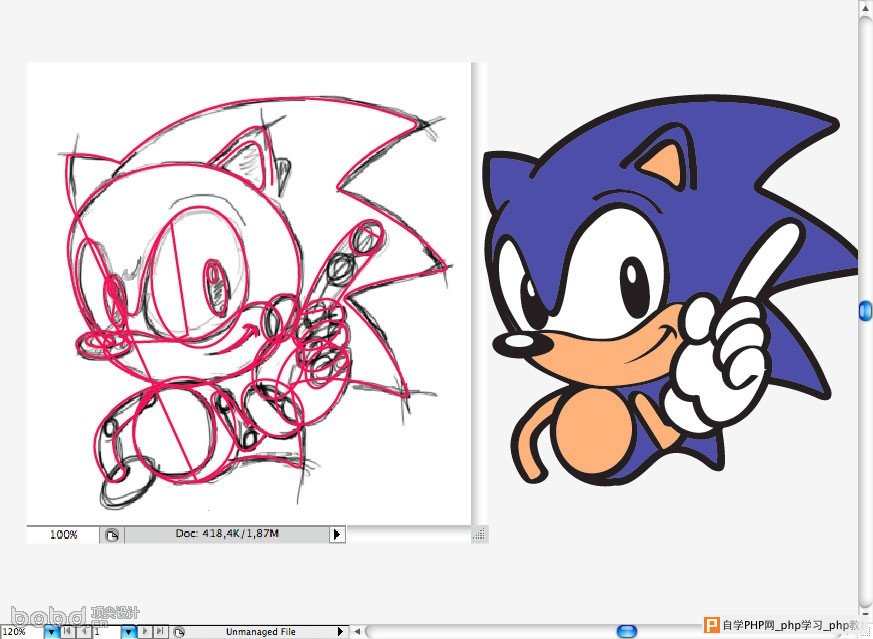Click the 120% zoom input field
The image size is (873, 639).
(22, 632)
